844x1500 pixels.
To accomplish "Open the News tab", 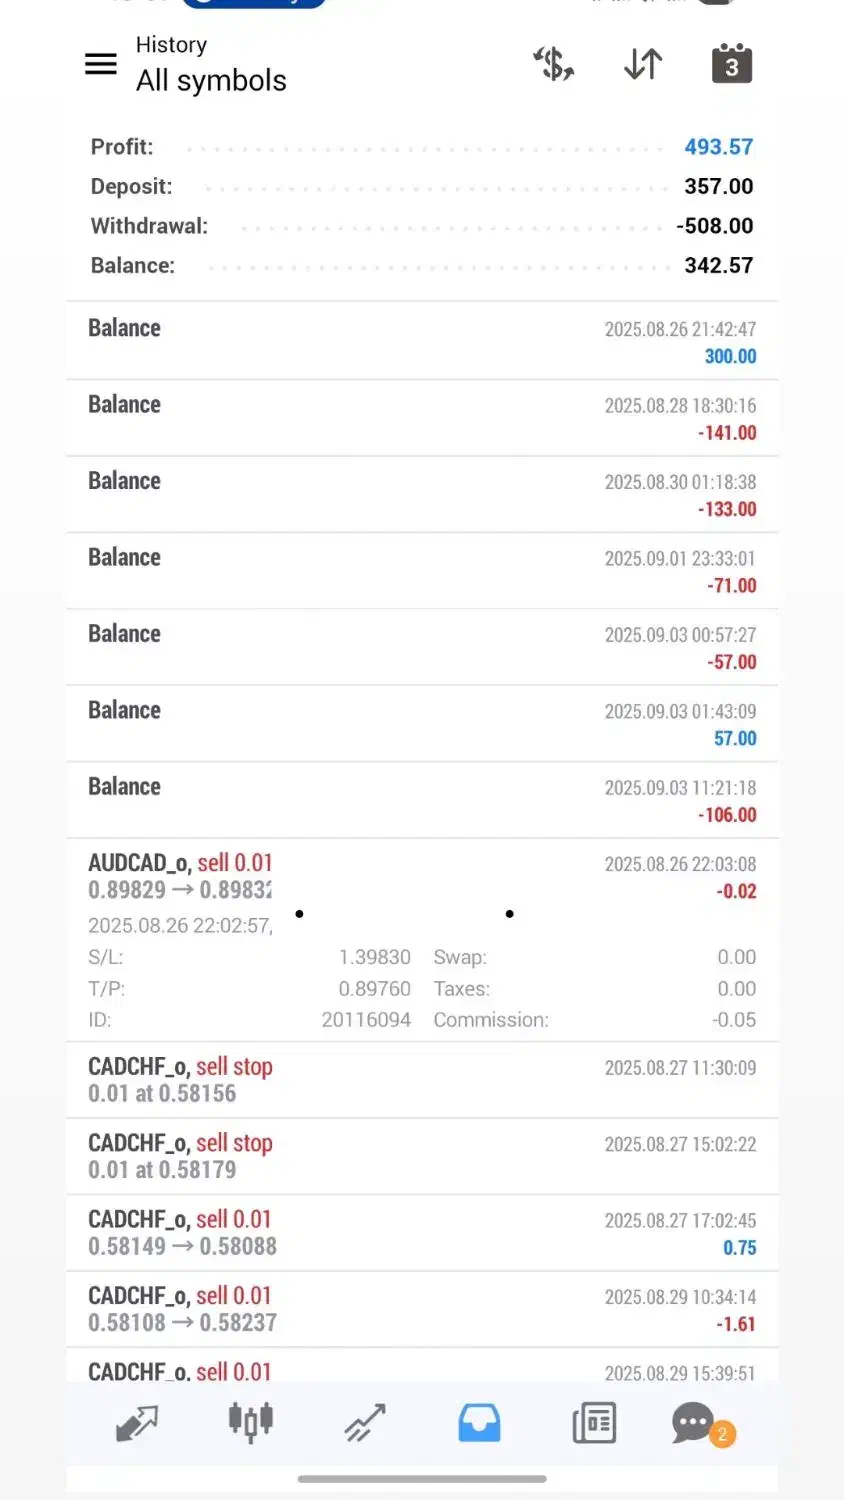I will point(594,1422).
